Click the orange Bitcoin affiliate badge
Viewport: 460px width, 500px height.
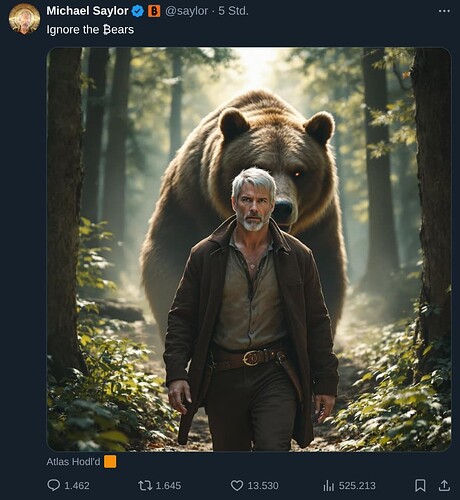[x=154, y=11]
